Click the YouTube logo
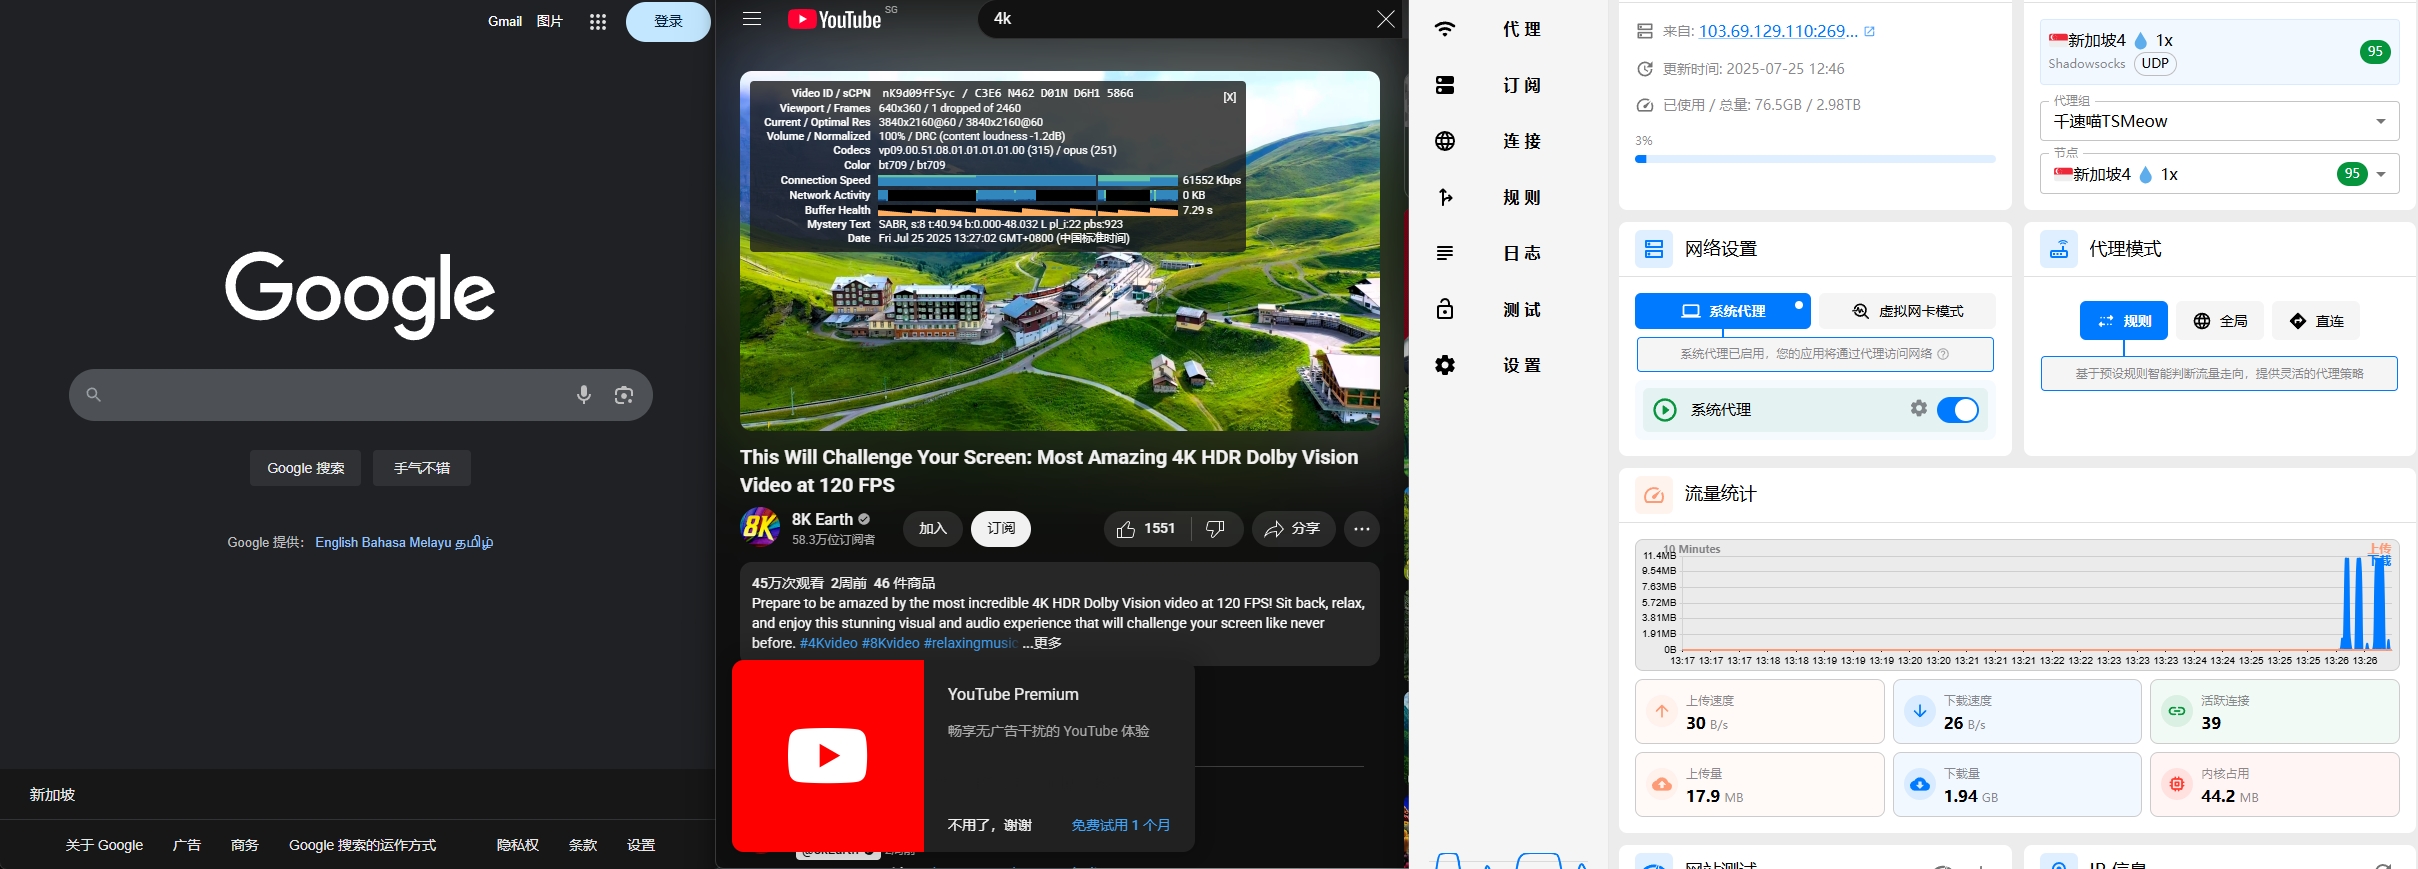This screenshot has height=869, width=2418. coord(836,19)
